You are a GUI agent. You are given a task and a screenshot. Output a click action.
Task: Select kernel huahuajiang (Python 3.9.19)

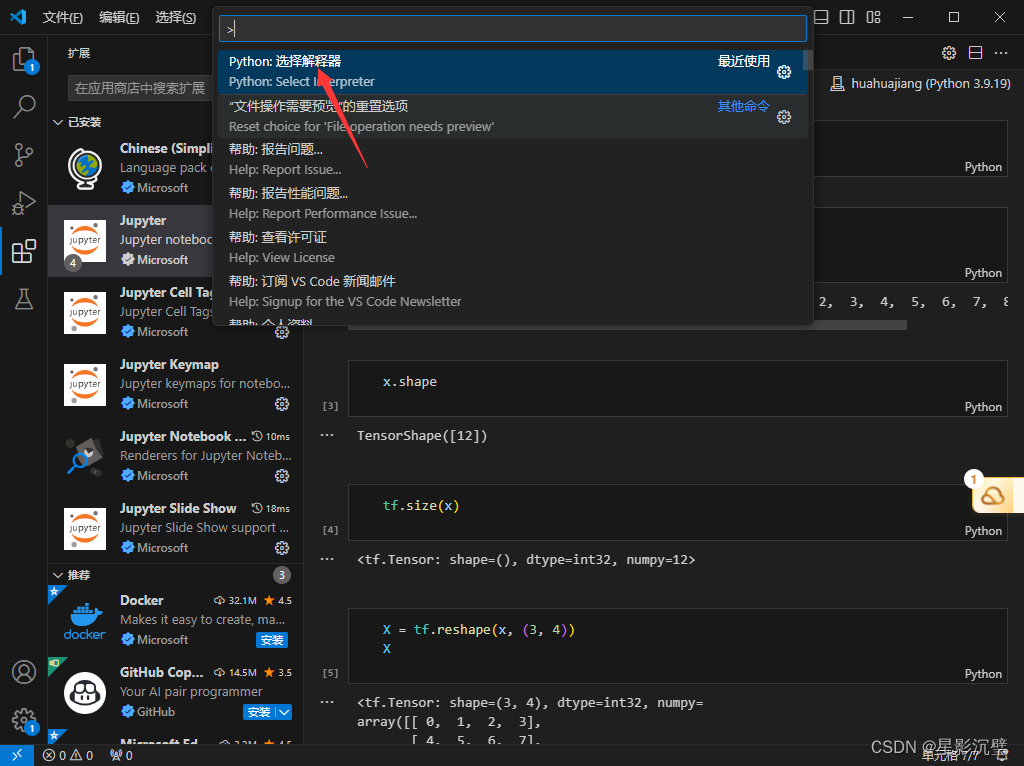pos(920,84)
